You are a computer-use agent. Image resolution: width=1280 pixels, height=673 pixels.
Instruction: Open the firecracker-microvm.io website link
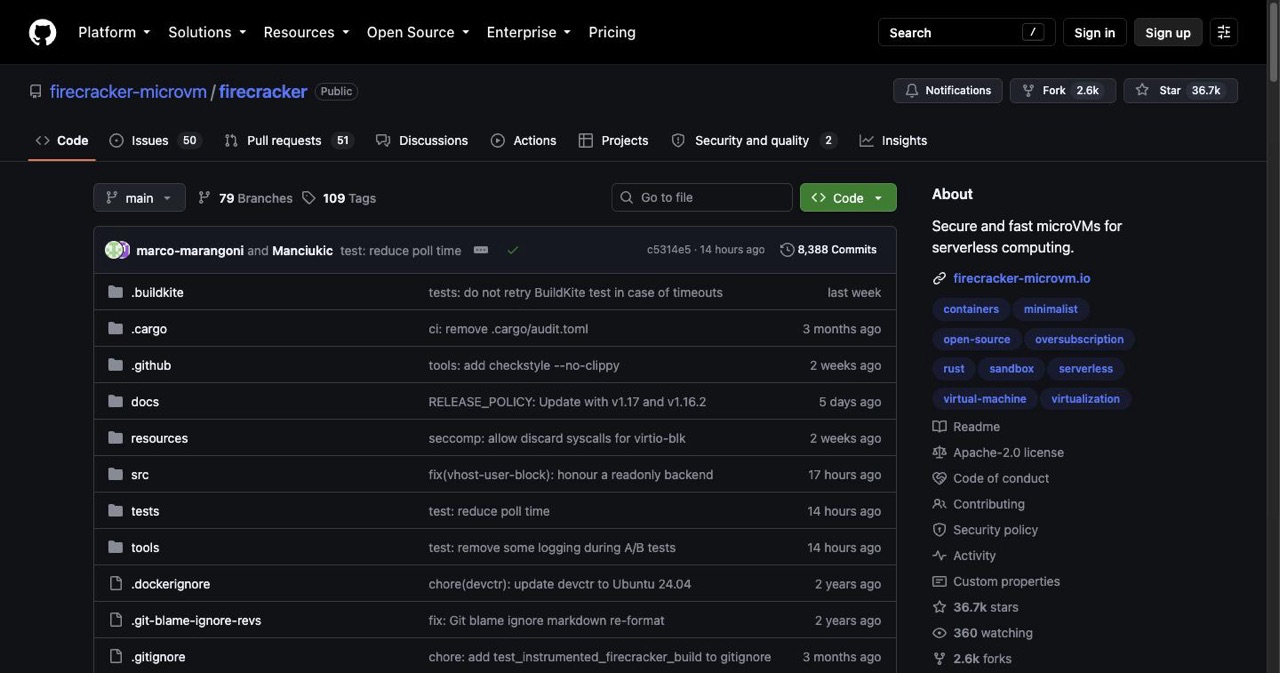point(1022,278)
